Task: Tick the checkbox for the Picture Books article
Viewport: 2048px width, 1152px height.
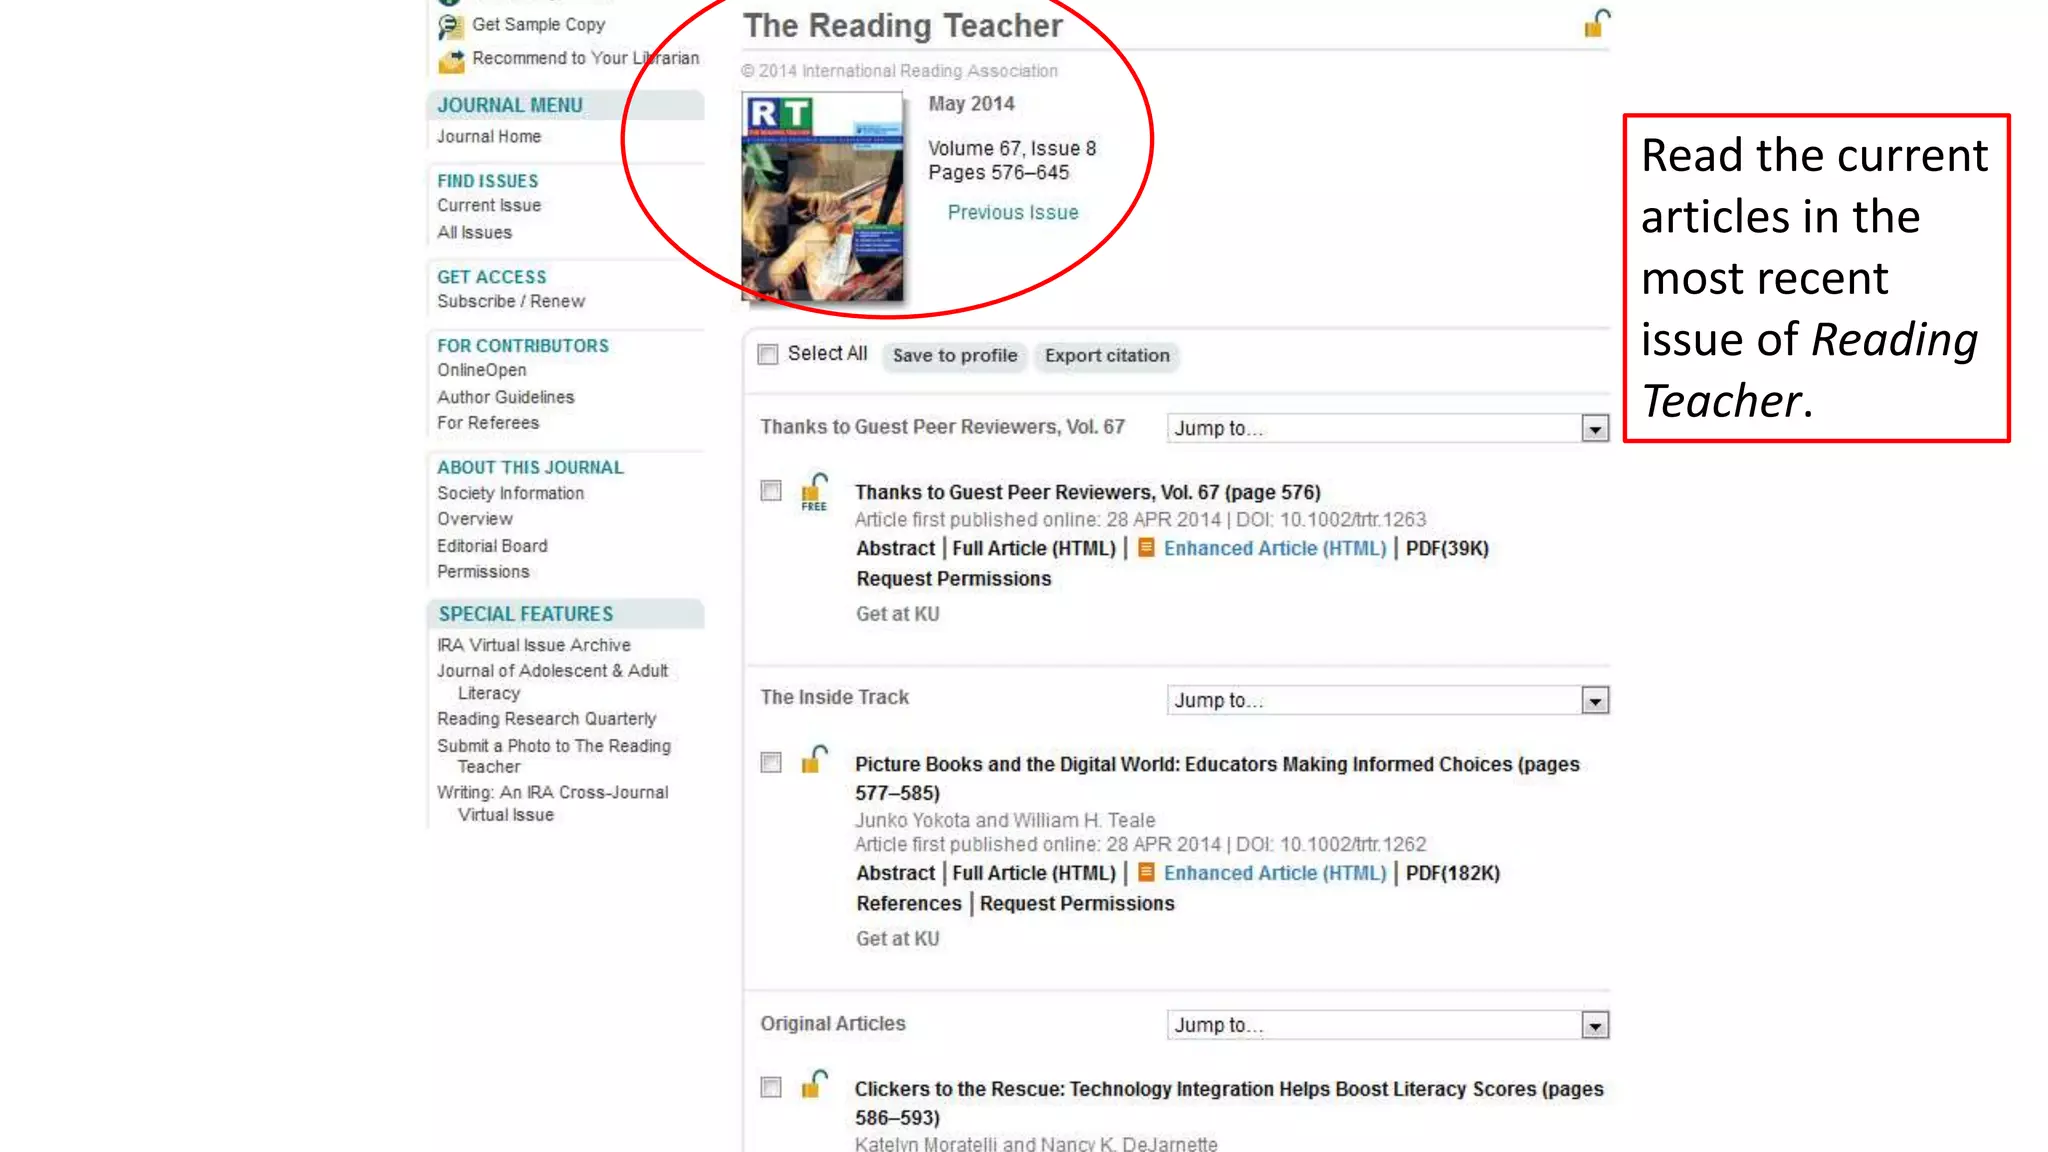Action: 771,763
